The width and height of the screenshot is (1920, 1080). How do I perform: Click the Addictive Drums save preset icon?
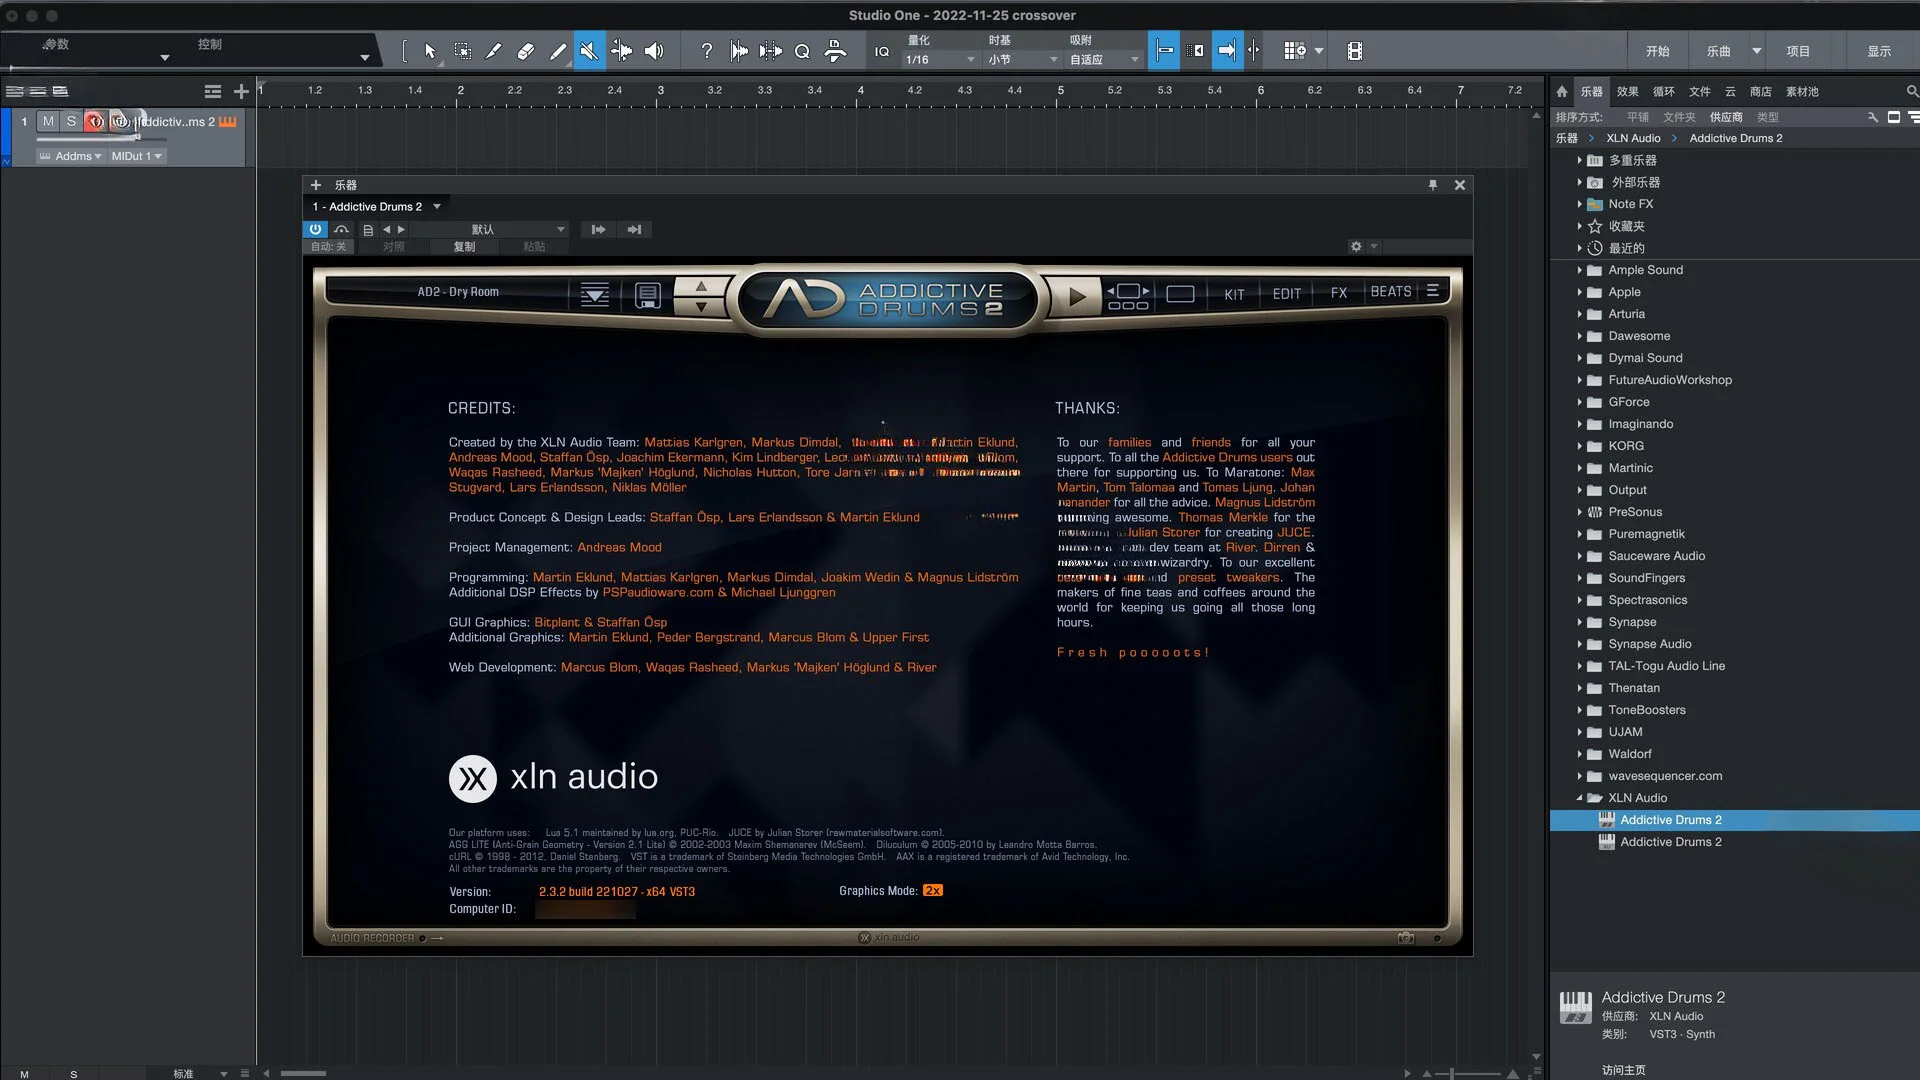point(647,295)
